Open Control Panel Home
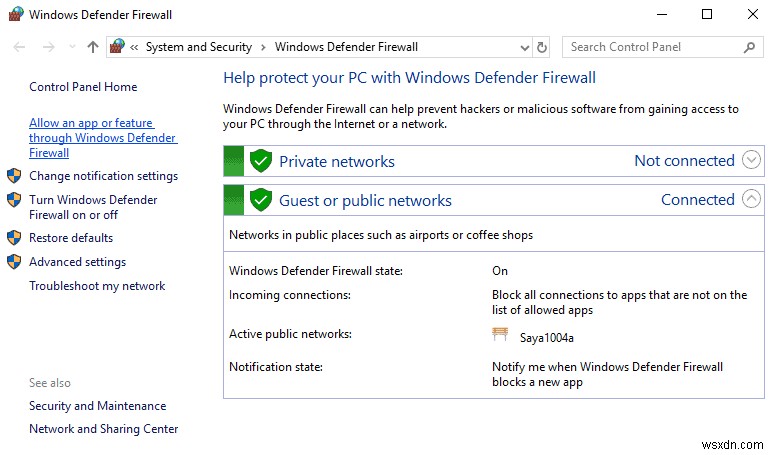This screenshot has height=455, width=775. (83, 87)
